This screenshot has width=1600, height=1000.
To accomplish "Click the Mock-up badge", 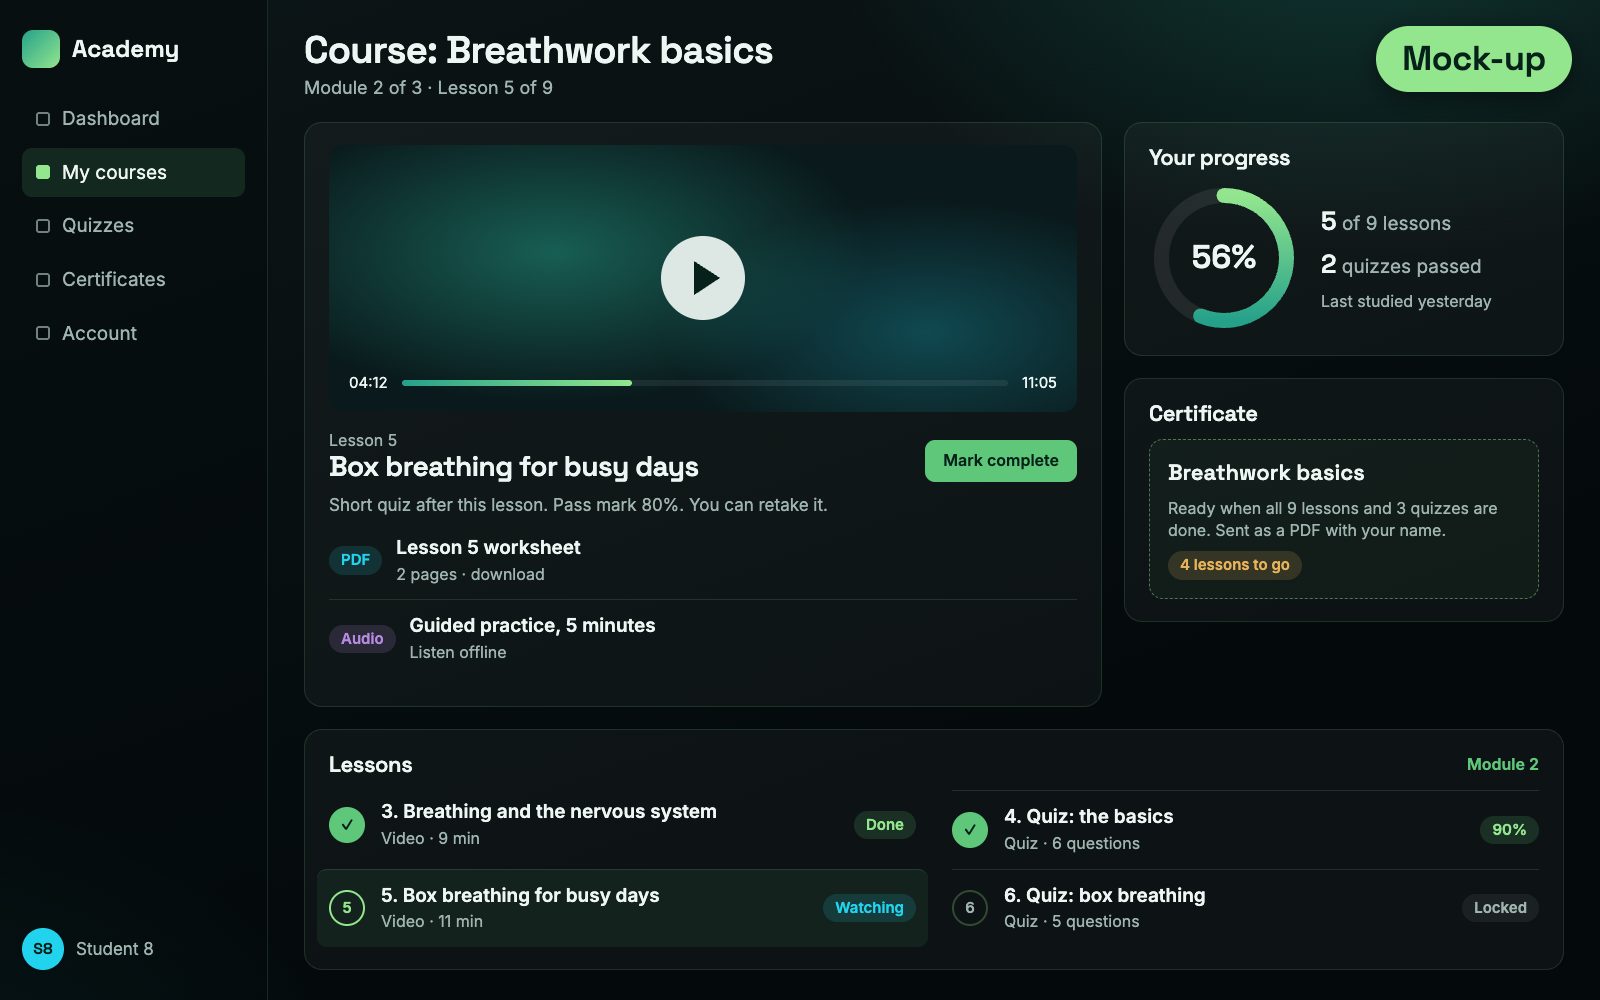I will click(x=1474, y=59).
